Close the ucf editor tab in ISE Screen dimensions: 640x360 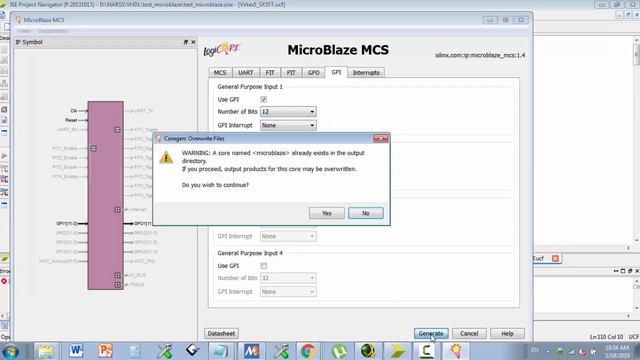pyautogui.click(x=555, y=258)
